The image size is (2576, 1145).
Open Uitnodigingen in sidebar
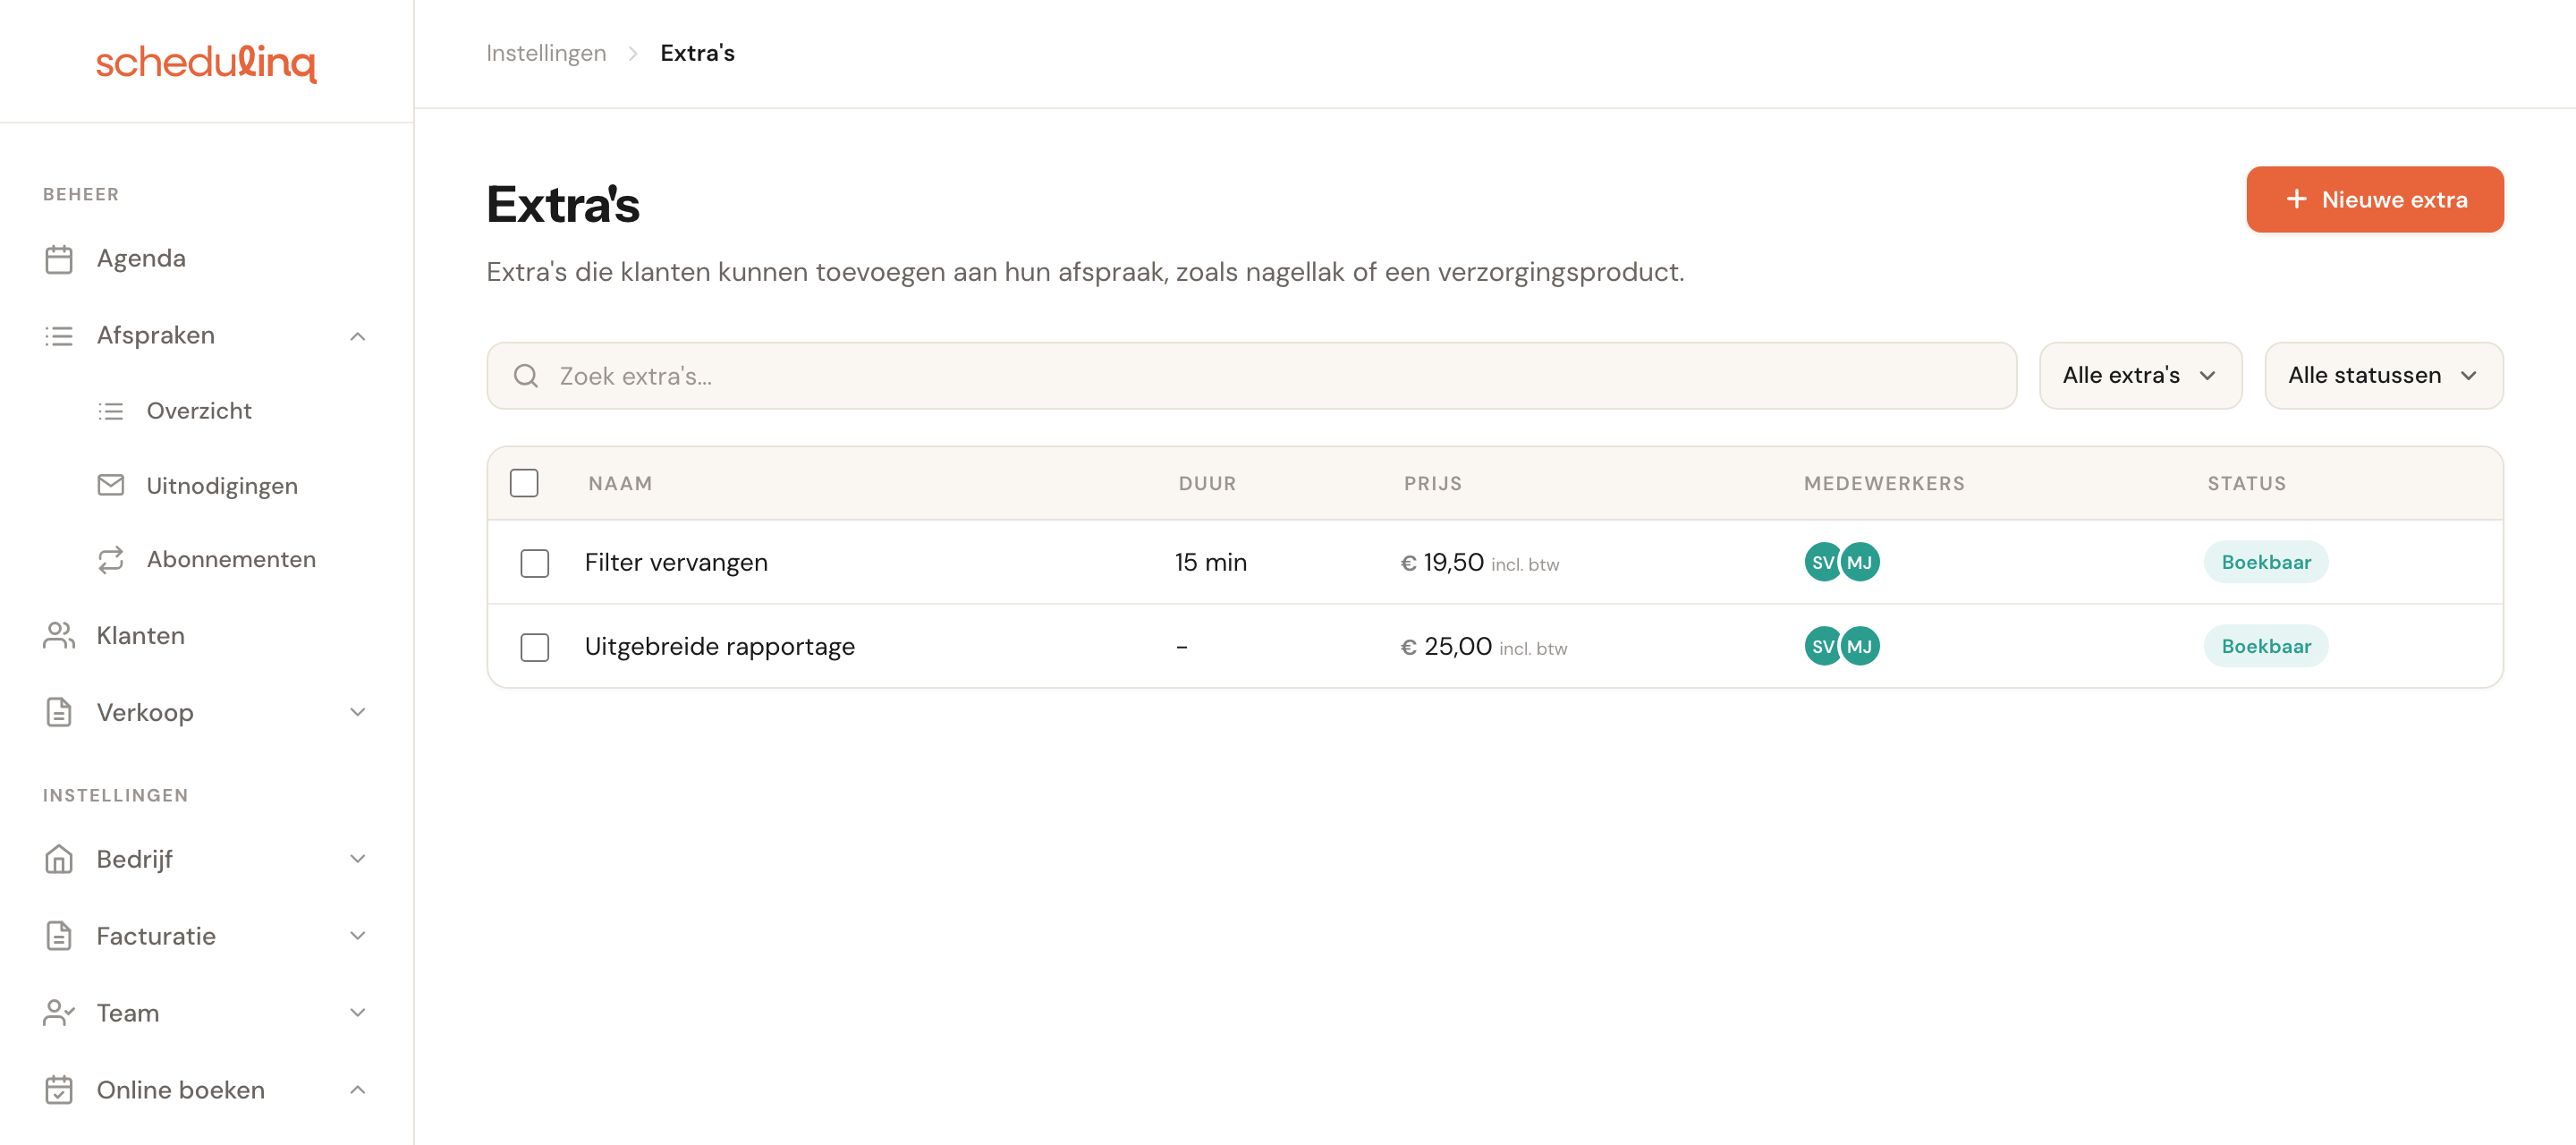click(222, 486)
